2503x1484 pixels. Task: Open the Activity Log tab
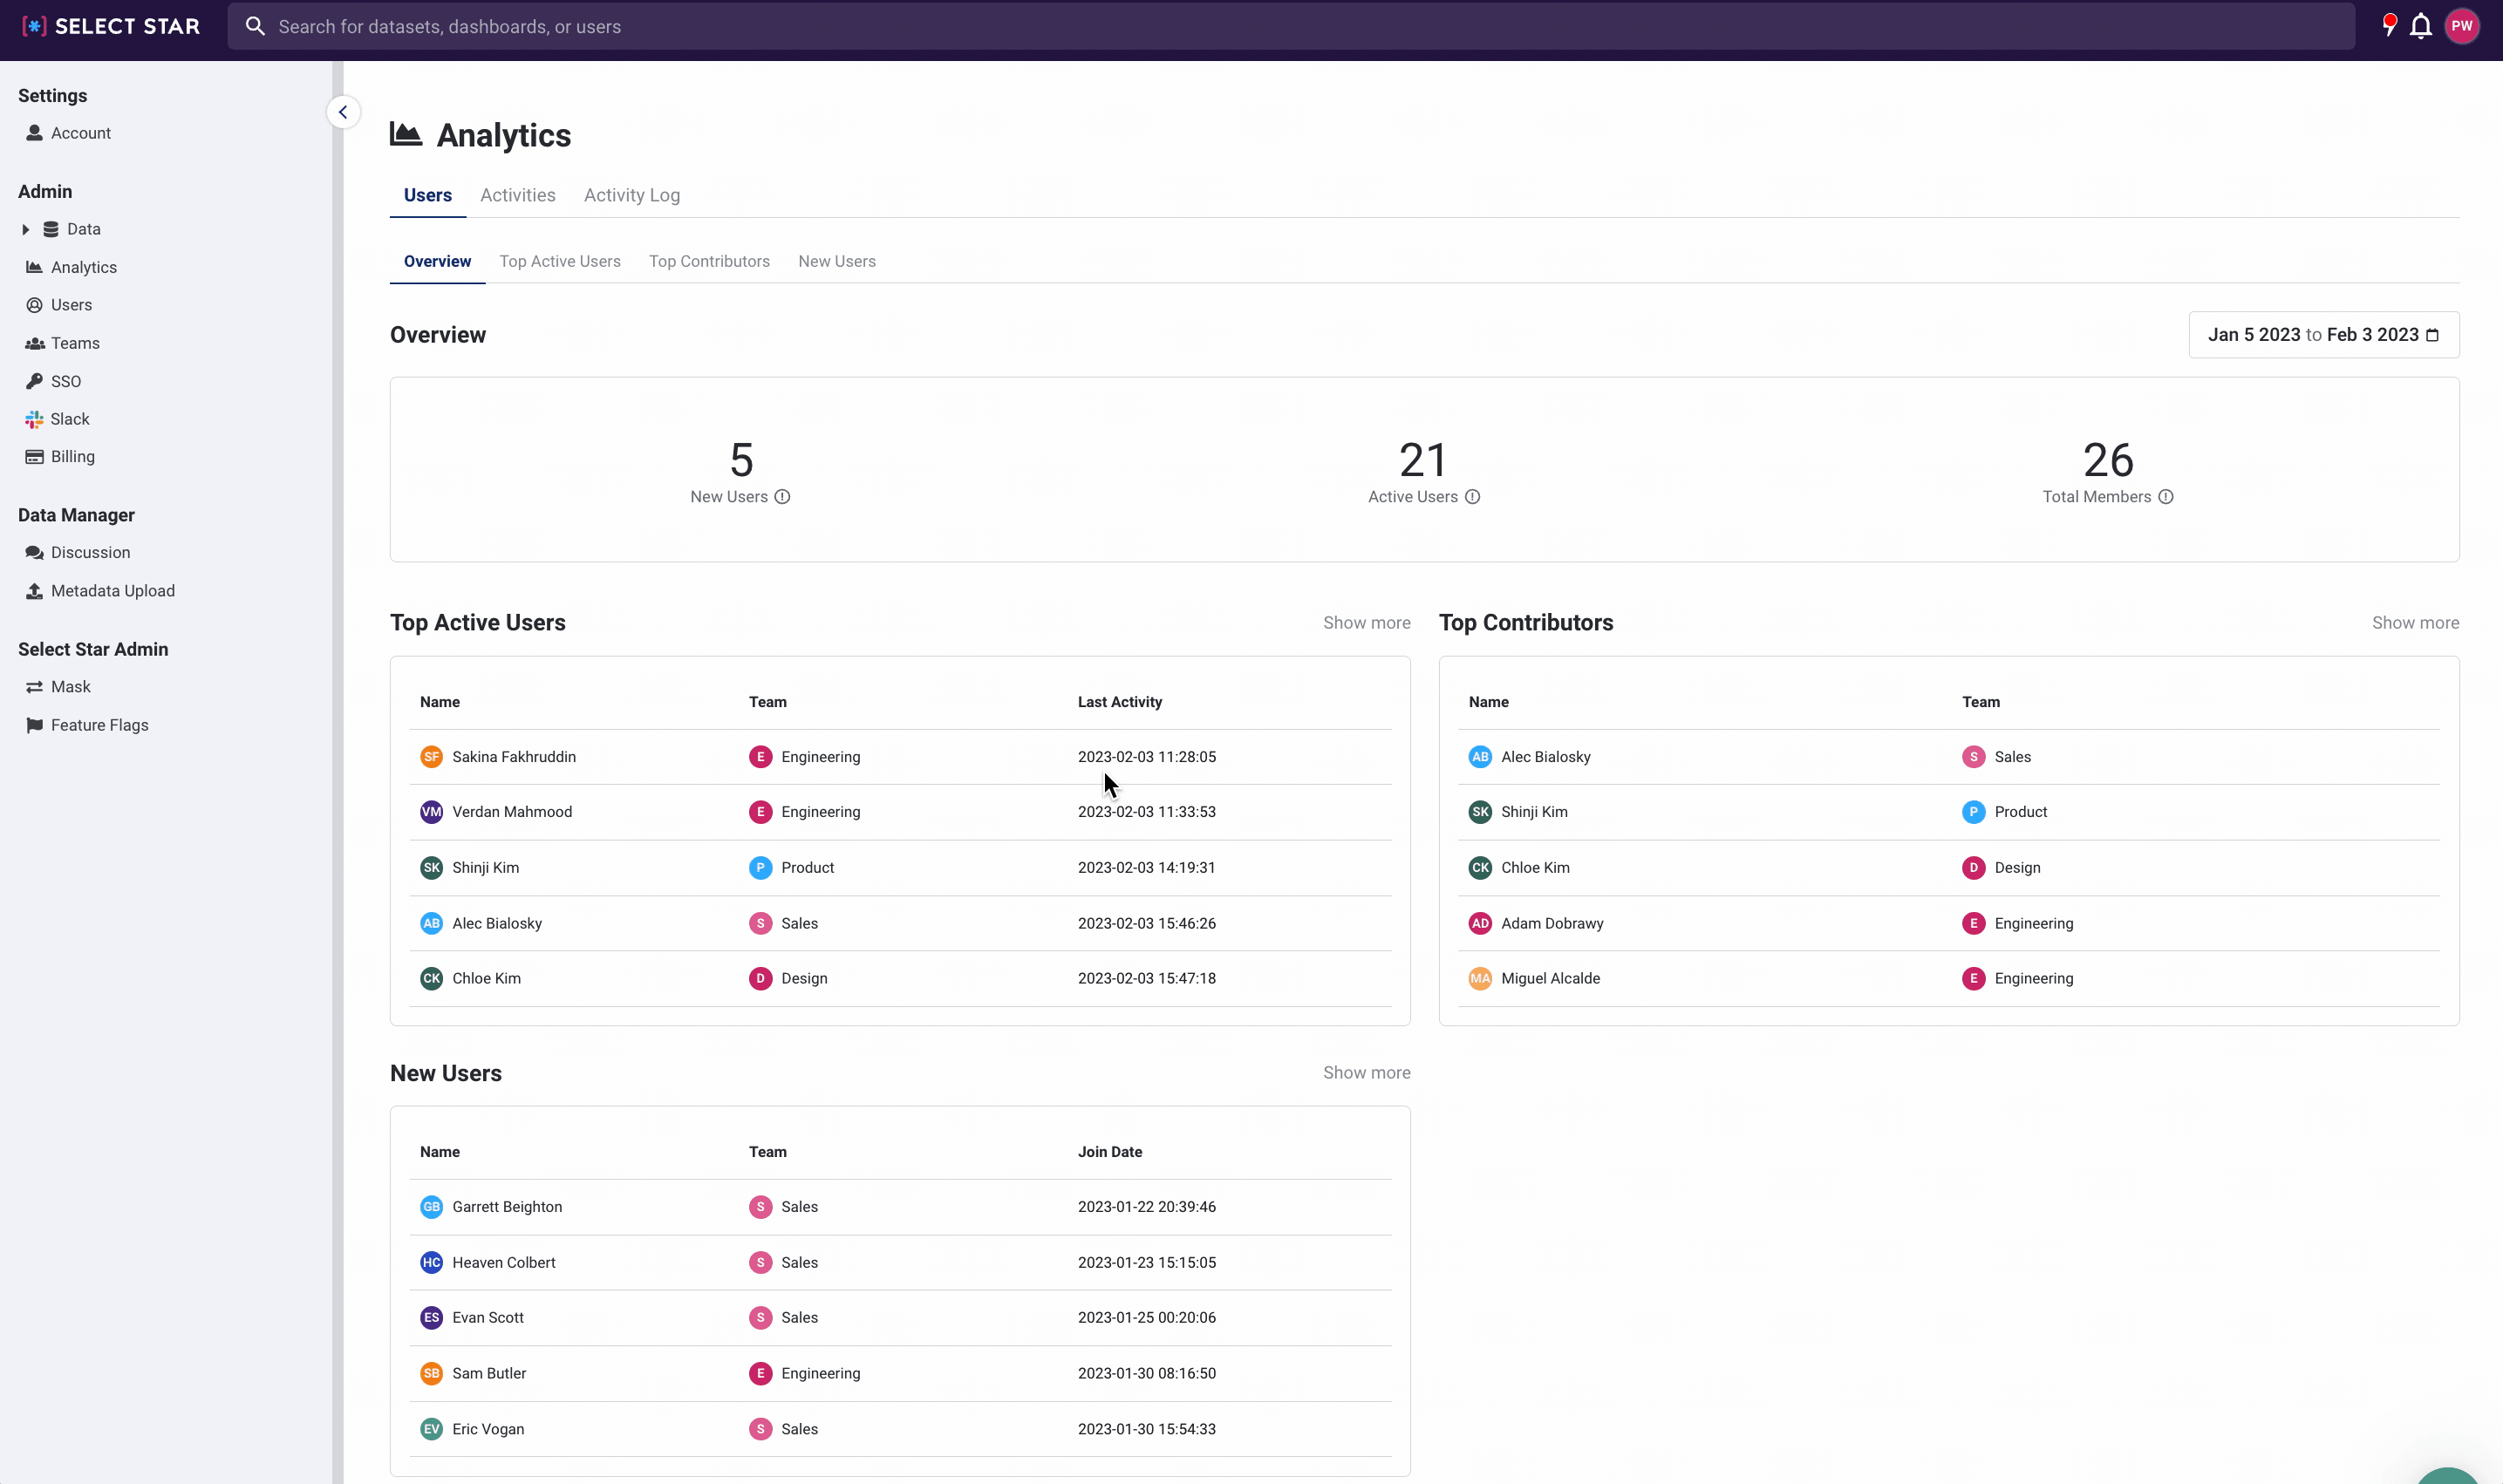pyautogui.click(x=631, y=195)
